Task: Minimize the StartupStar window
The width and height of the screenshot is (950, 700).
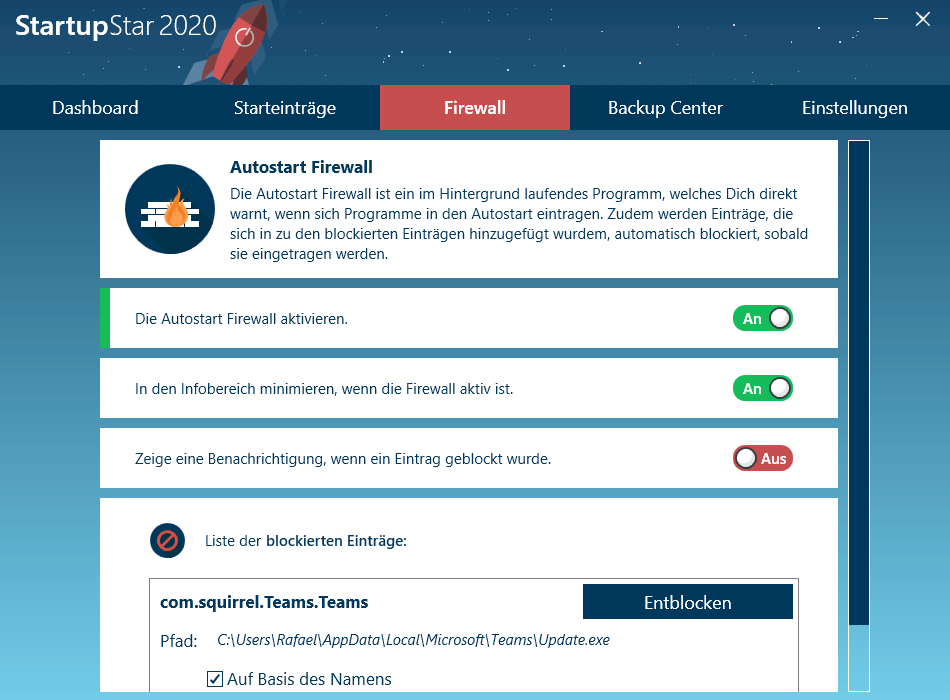Action: pyautogui.click(x=881, y=19)
